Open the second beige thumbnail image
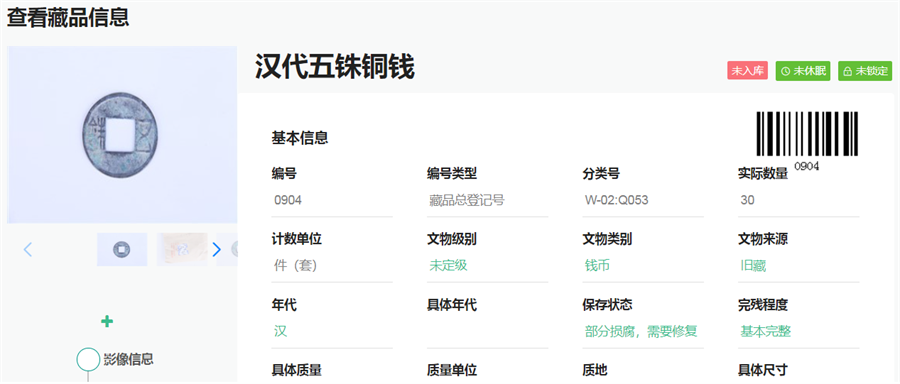The image size is (900, 384). click(x=182, y=249)
